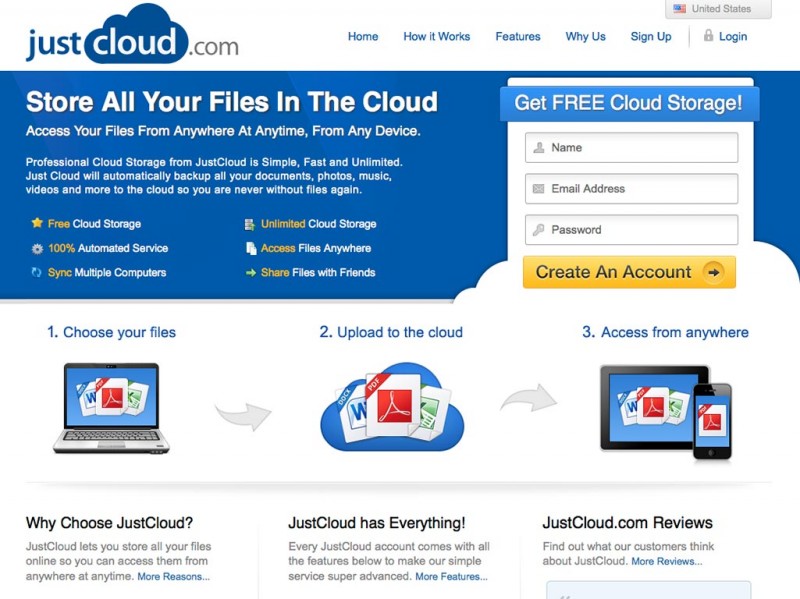Click the server icon beside Unlimited Cloud Storage

click(249, 224)
